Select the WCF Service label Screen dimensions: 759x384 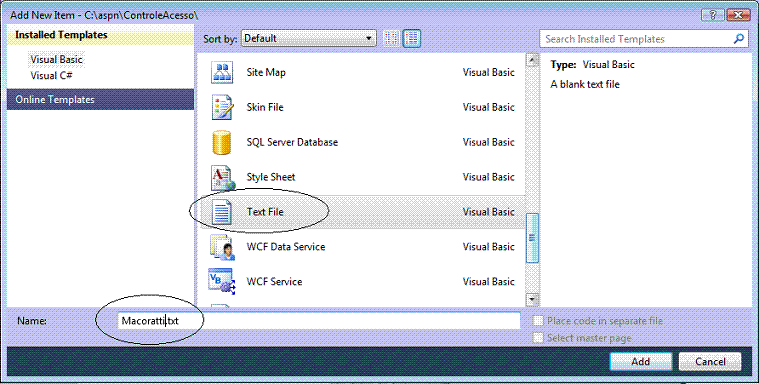pyautogui.click(x=274, y=282)
